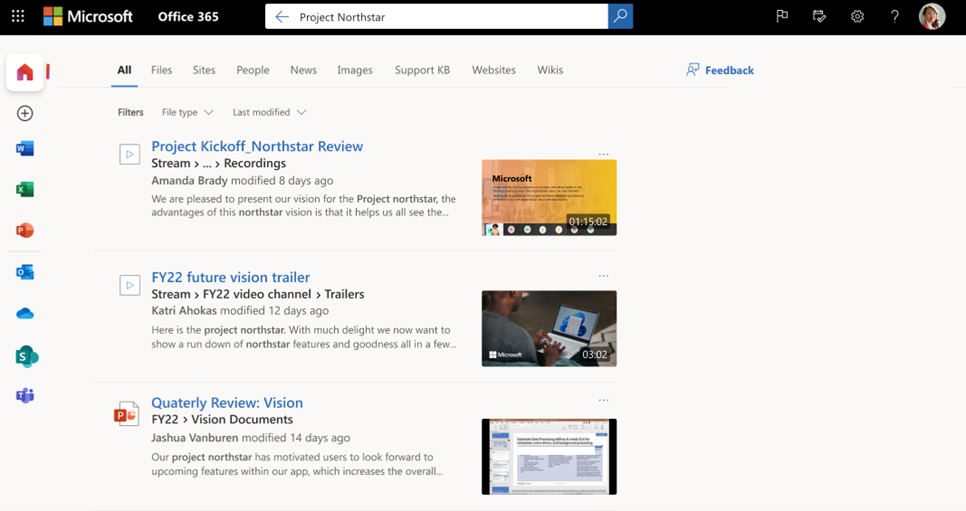Click Trailers breadcrumb in second result
Screen dimensions: 966x511
pos(344,294)
